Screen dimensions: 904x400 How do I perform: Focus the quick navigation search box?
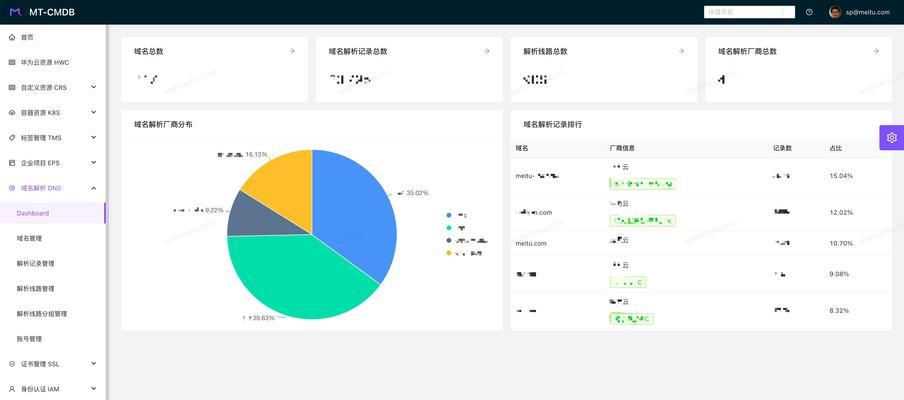point(749,12)
